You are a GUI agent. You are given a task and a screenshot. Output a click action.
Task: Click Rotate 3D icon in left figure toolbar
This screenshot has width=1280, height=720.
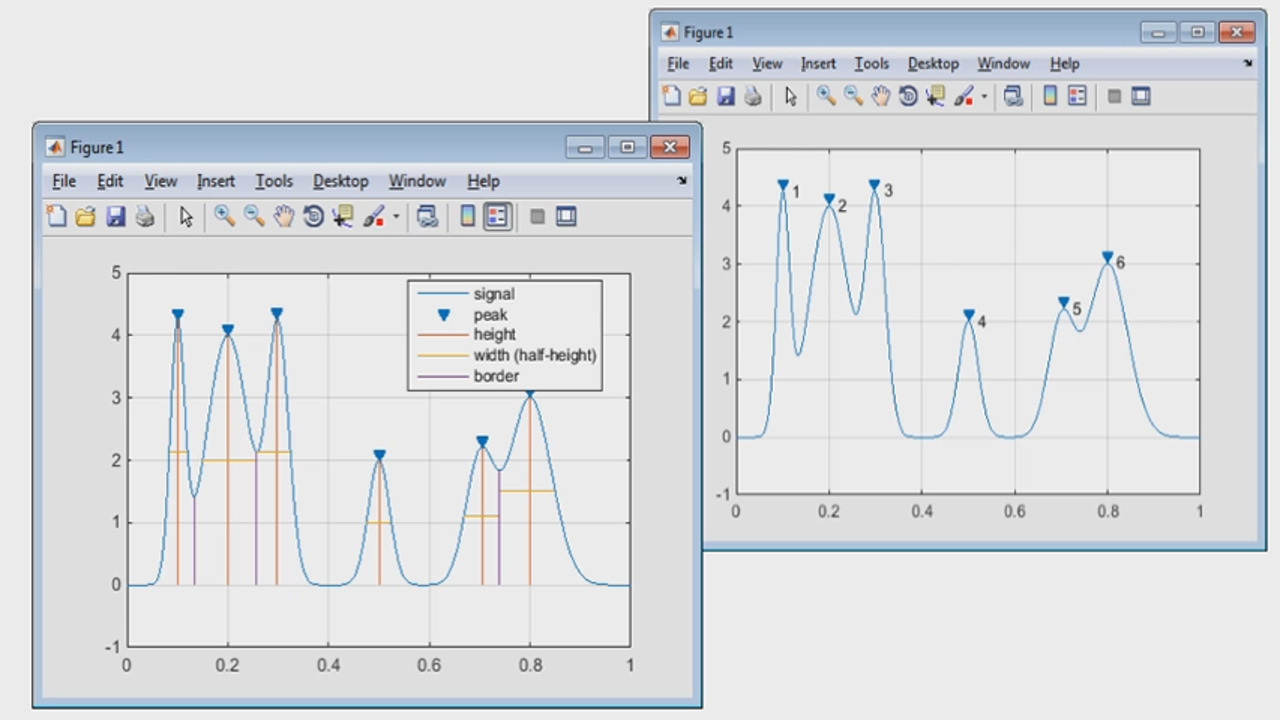click(x=313, y=216)
